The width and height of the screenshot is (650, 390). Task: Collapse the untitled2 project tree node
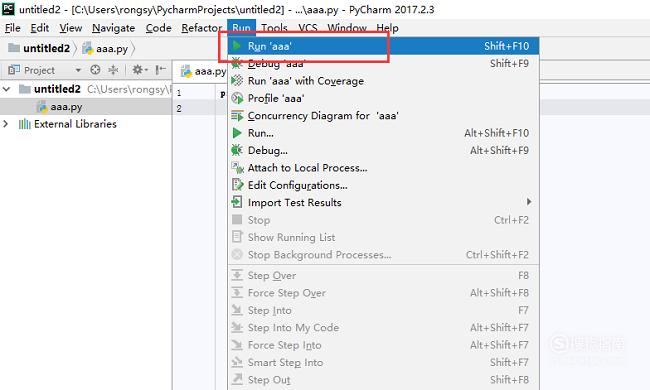[x=6, y=89]
